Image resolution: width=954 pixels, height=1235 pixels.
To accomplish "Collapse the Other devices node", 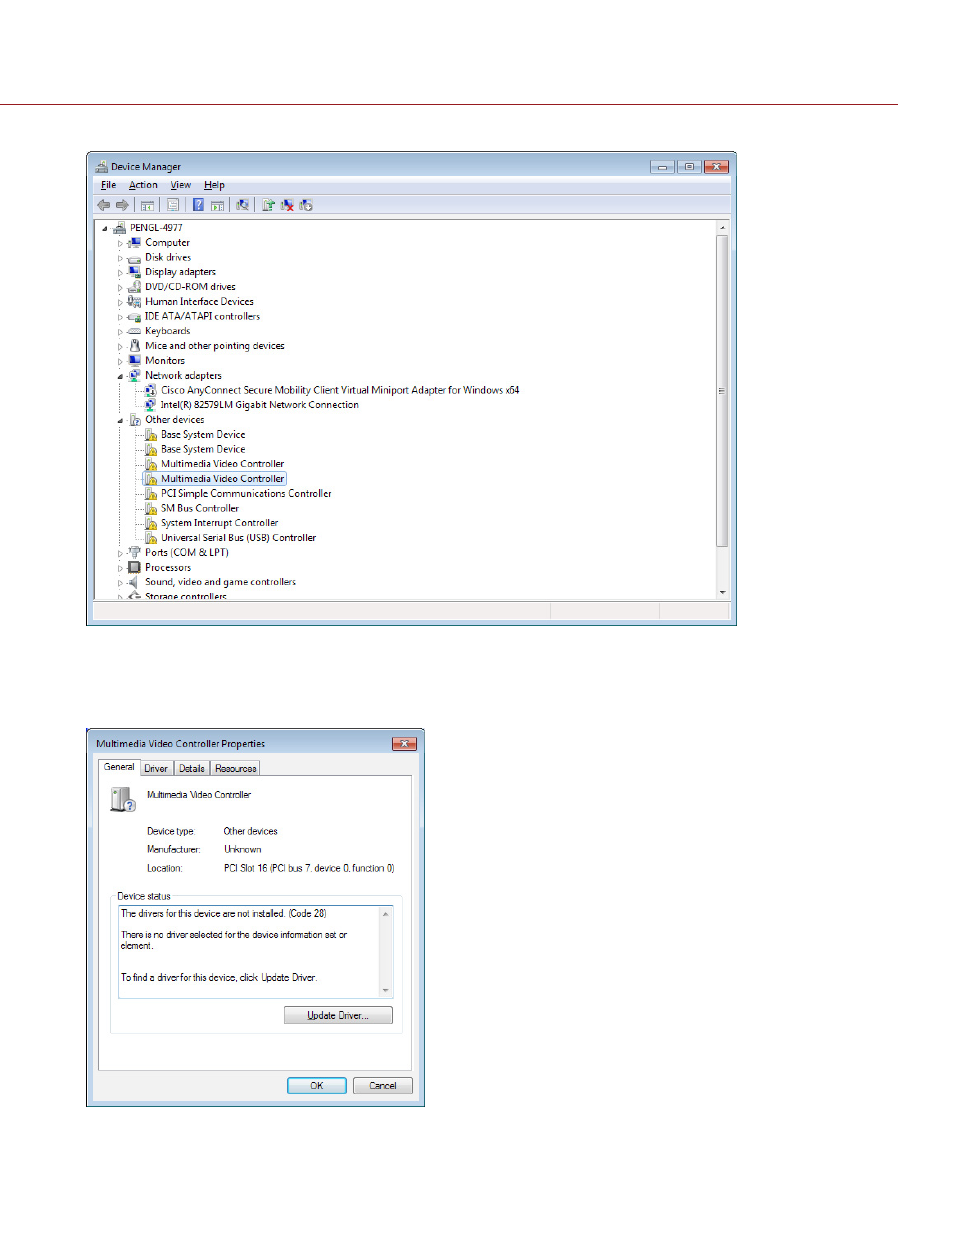I will coord(120,420).
